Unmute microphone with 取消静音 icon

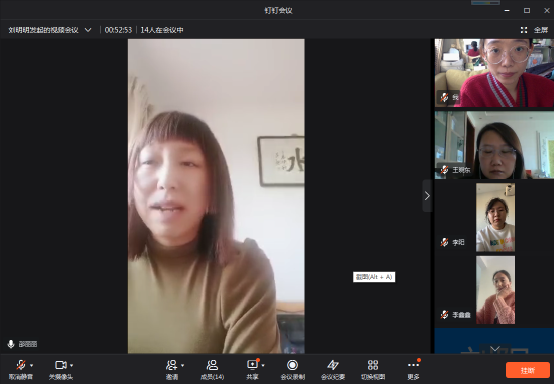point(21,365)
